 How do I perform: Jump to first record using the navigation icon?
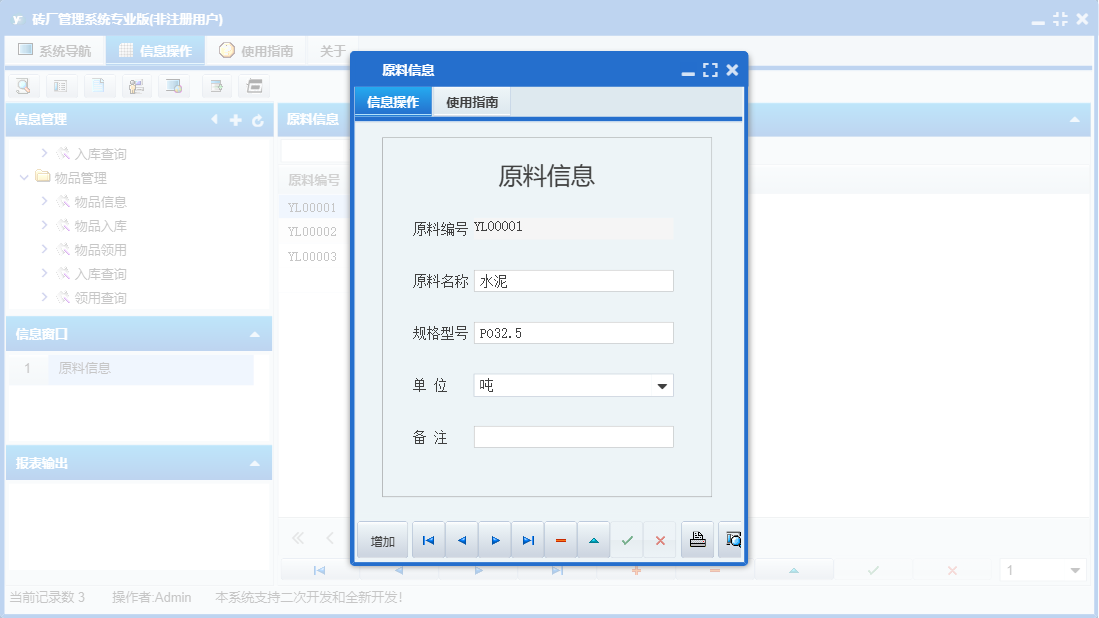[x=428, y=539]
